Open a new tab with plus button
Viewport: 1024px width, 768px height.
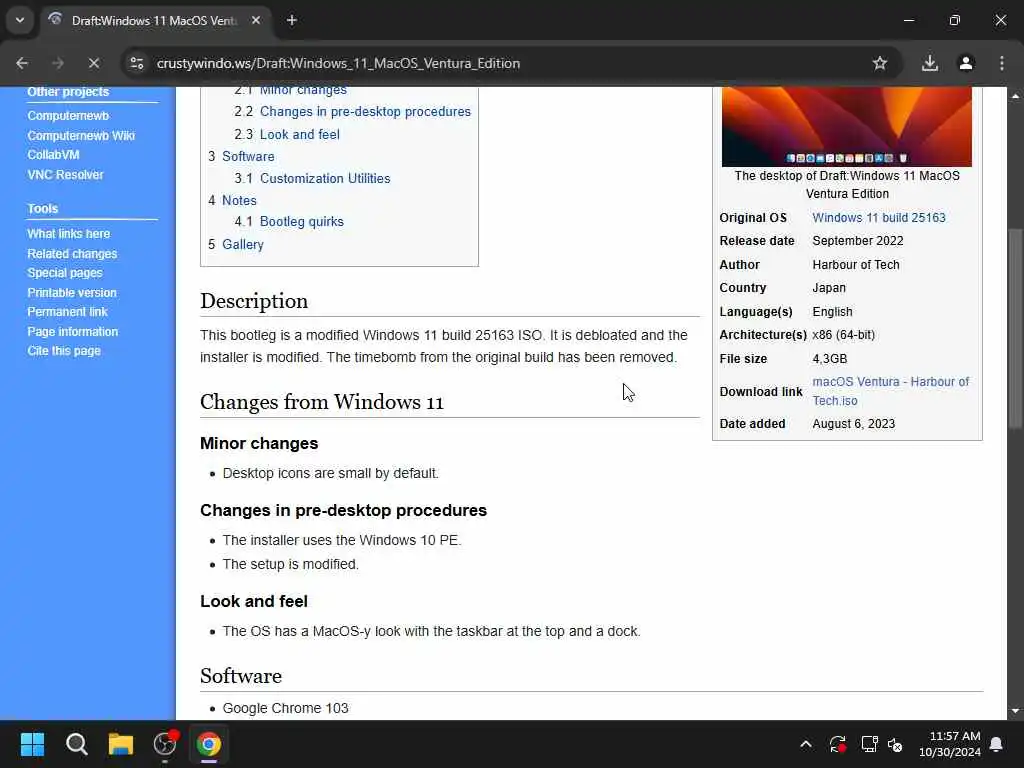click(292, 20)
